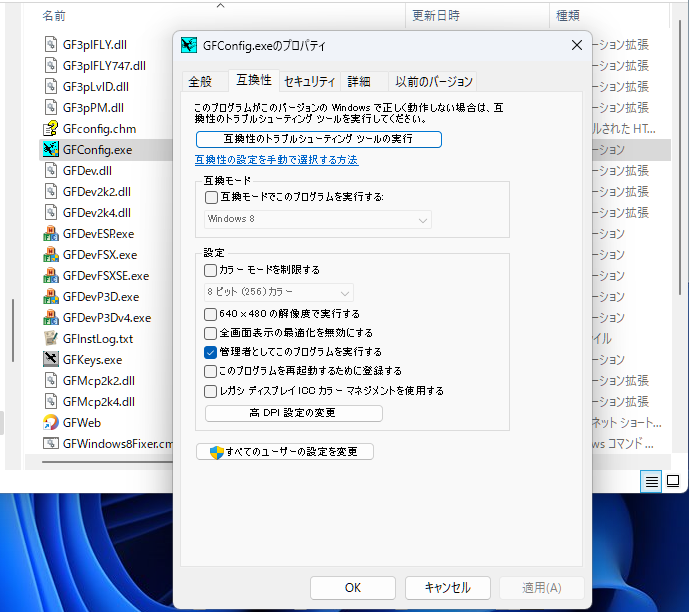Select GFKeys.exe file name

point(92,360)
